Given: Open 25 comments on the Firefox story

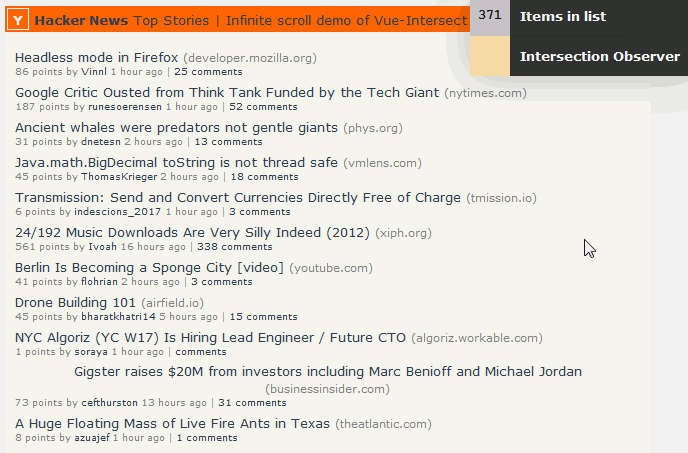Looking at the screenshot, I should (208, 72).
